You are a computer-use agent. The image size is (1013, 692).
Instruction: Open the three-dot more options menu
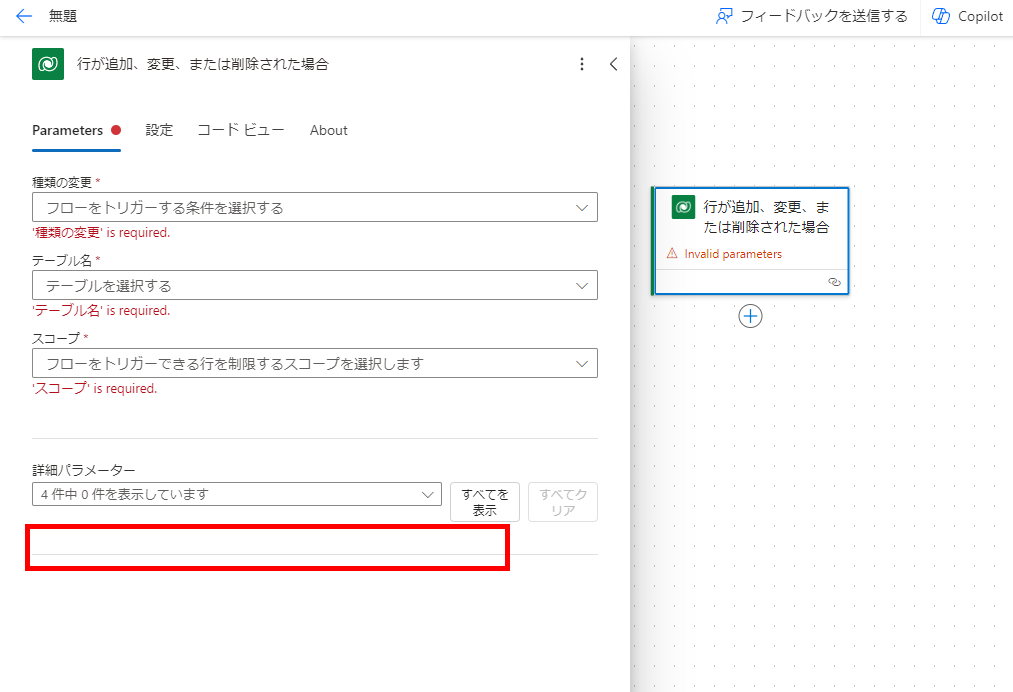tap(581, 64)
